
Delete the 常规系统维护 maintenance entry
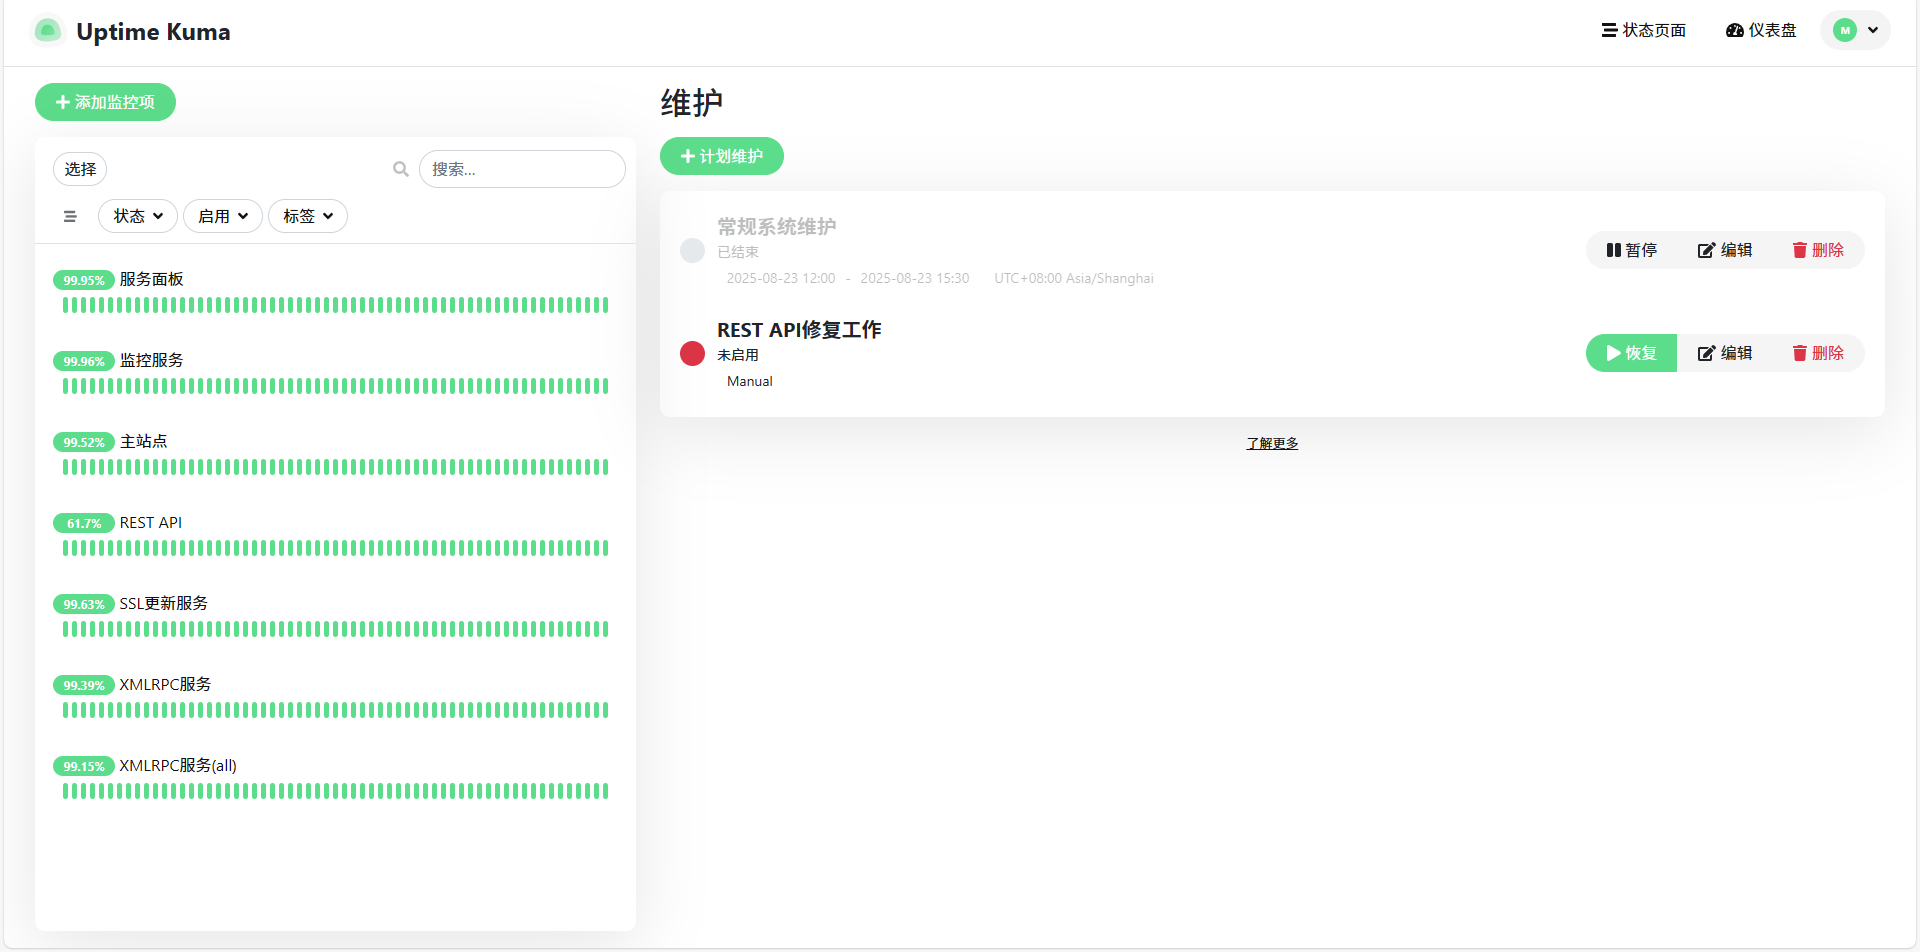click(1818, 250)
